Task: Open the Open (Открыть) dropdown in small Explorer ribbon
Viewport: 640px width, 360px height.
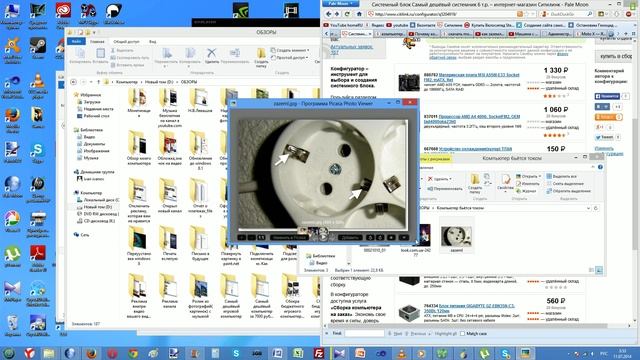Action: tap(529, 176)
